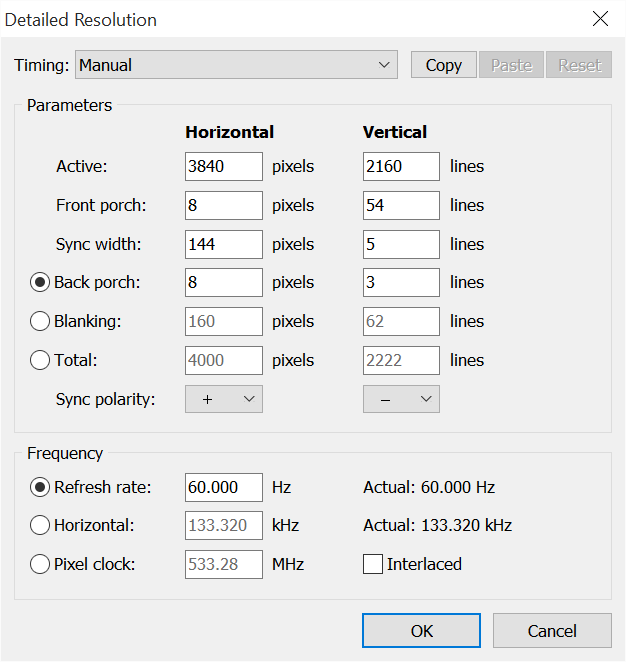Select the vertical Front porch field
Image resolution: width=626 pixels, height=662 pixels.
(x=401, y=205)
